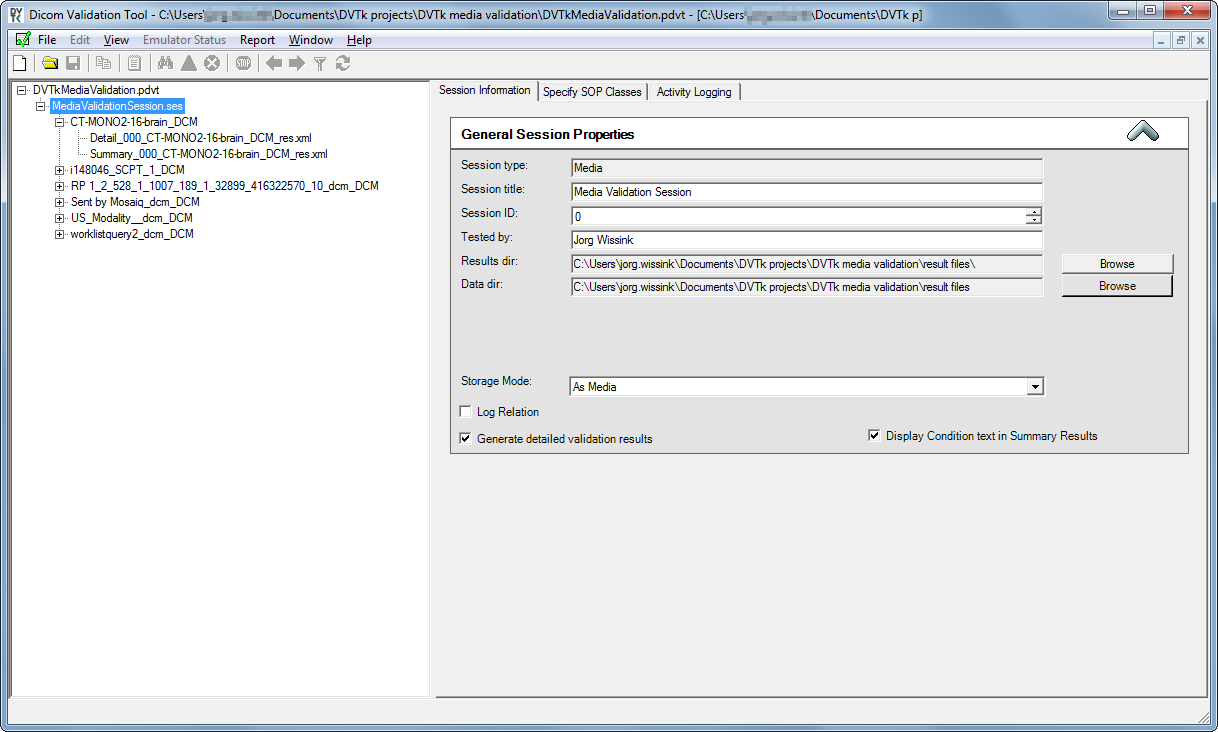
Task: Enable the Log Relation checkbox
Action: (465, 411)
